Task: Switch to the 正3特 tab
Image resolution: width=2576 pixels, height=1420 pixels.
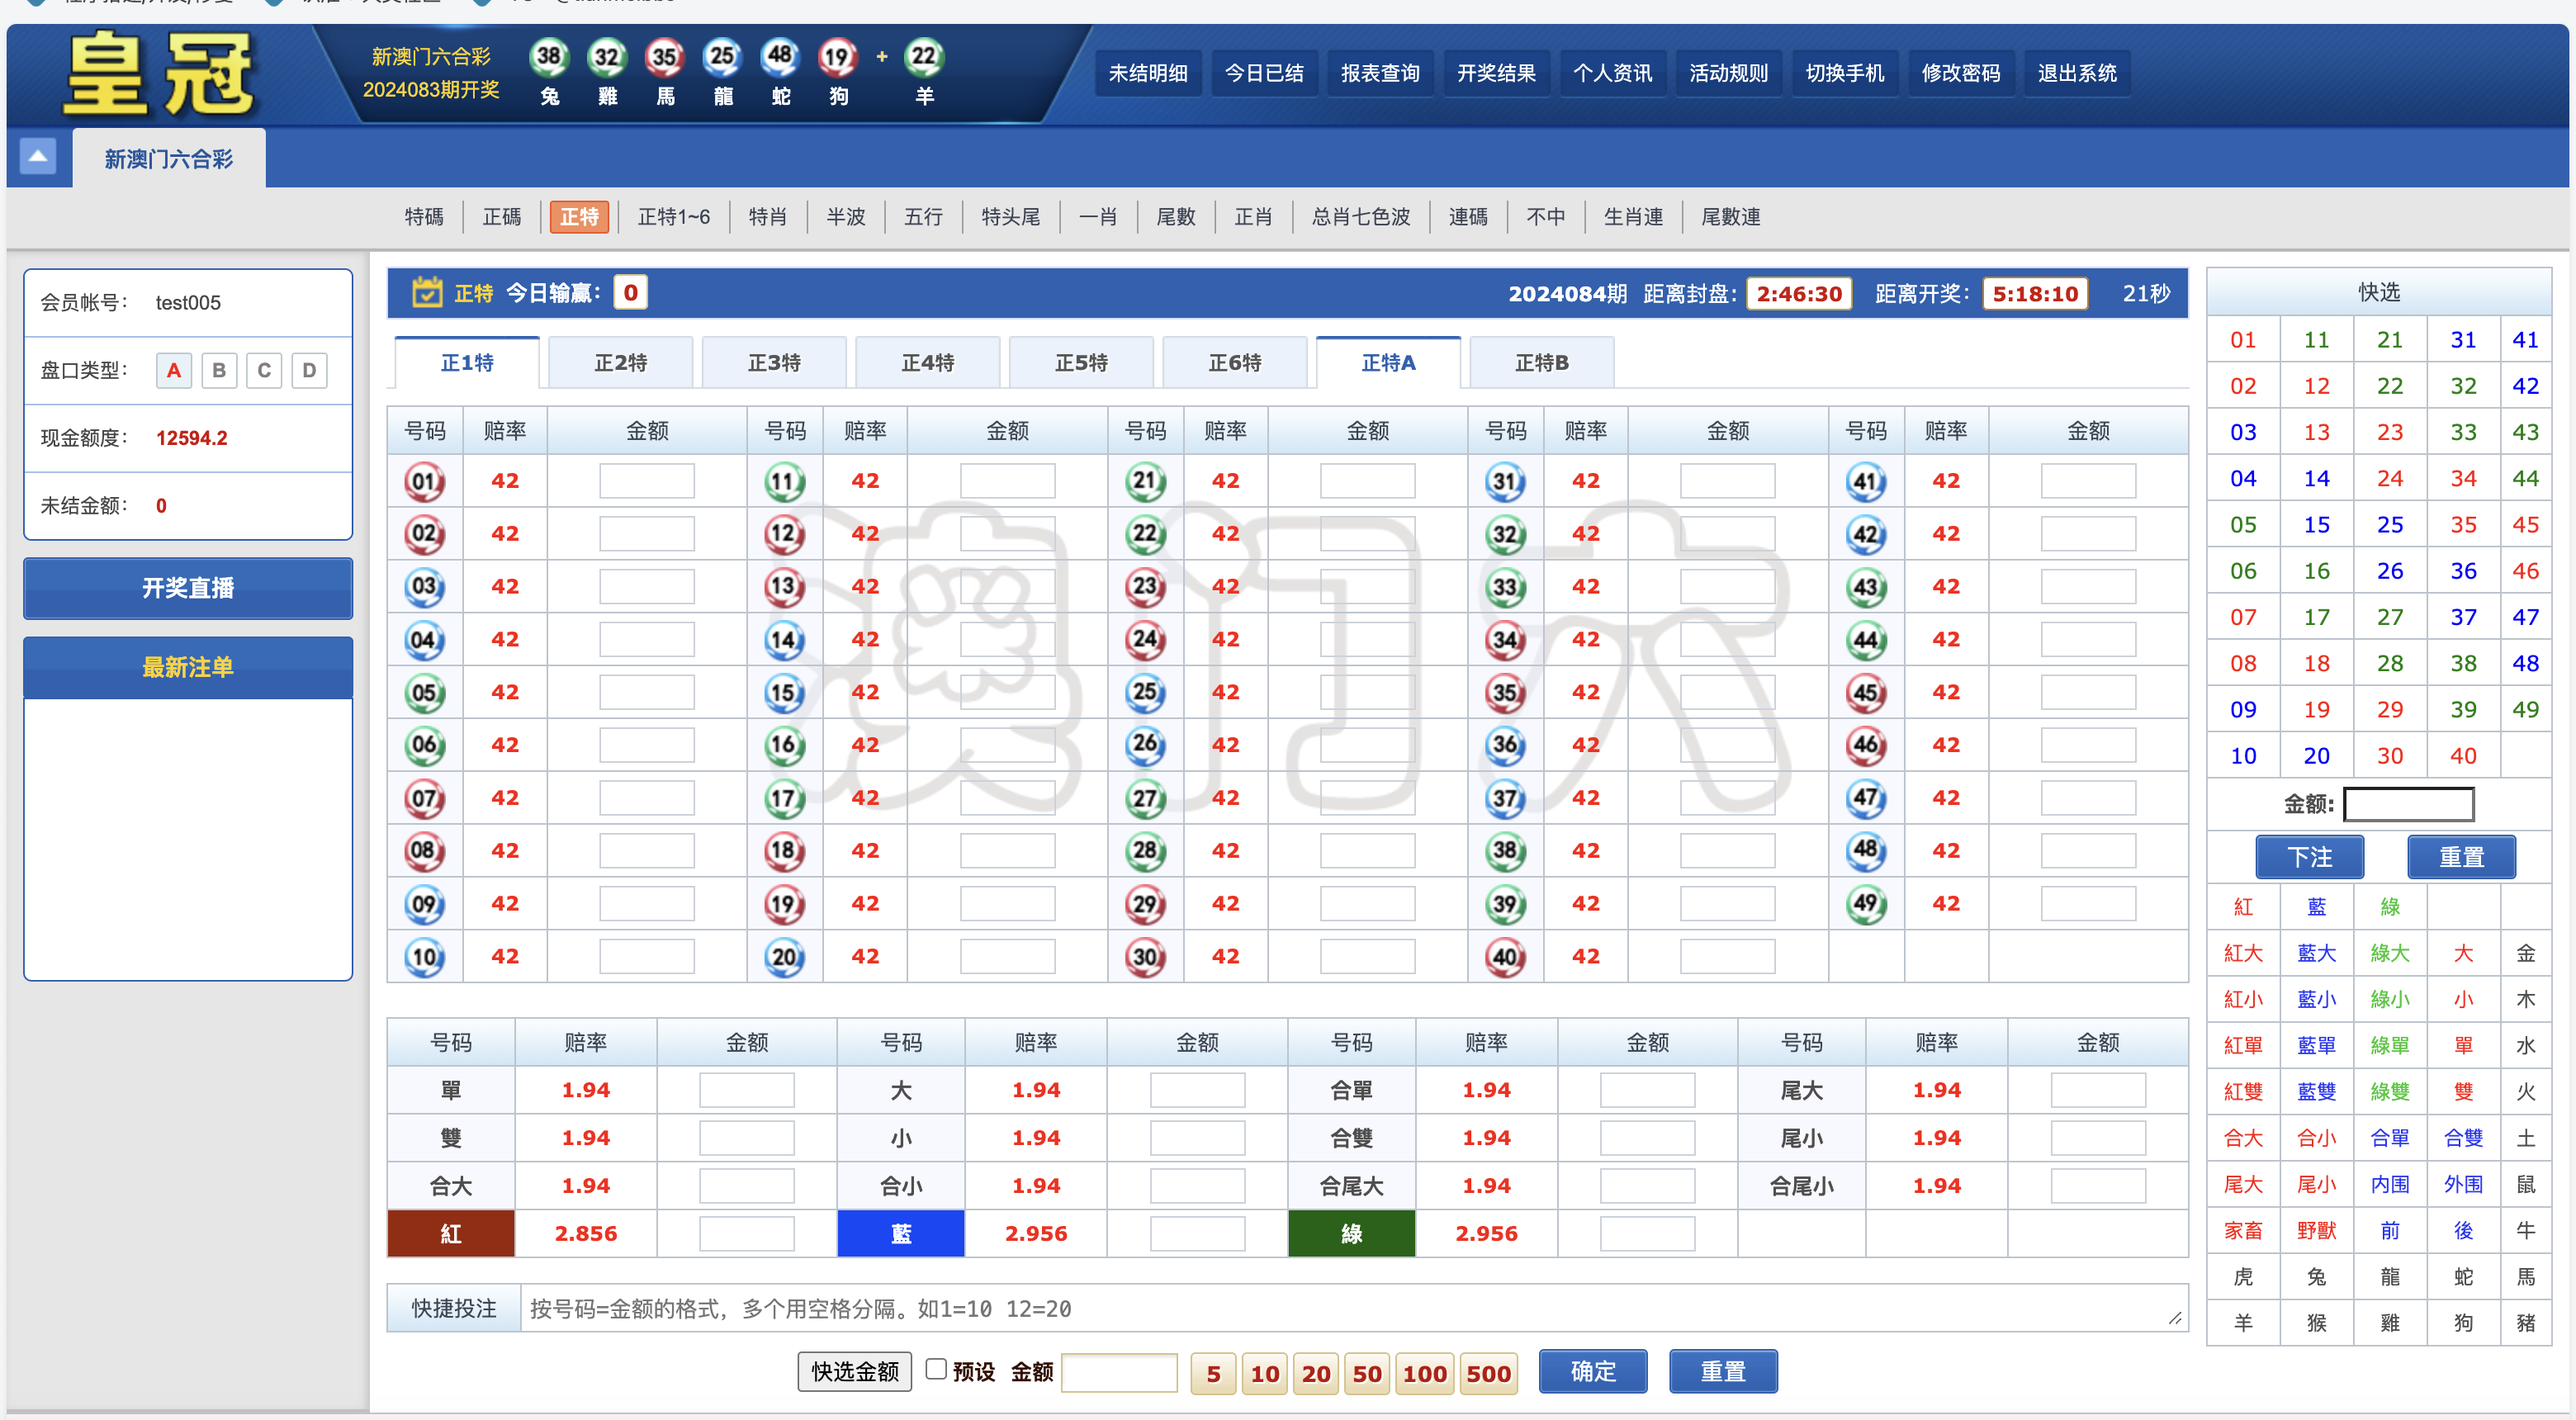Action: [x=774, y=362]
